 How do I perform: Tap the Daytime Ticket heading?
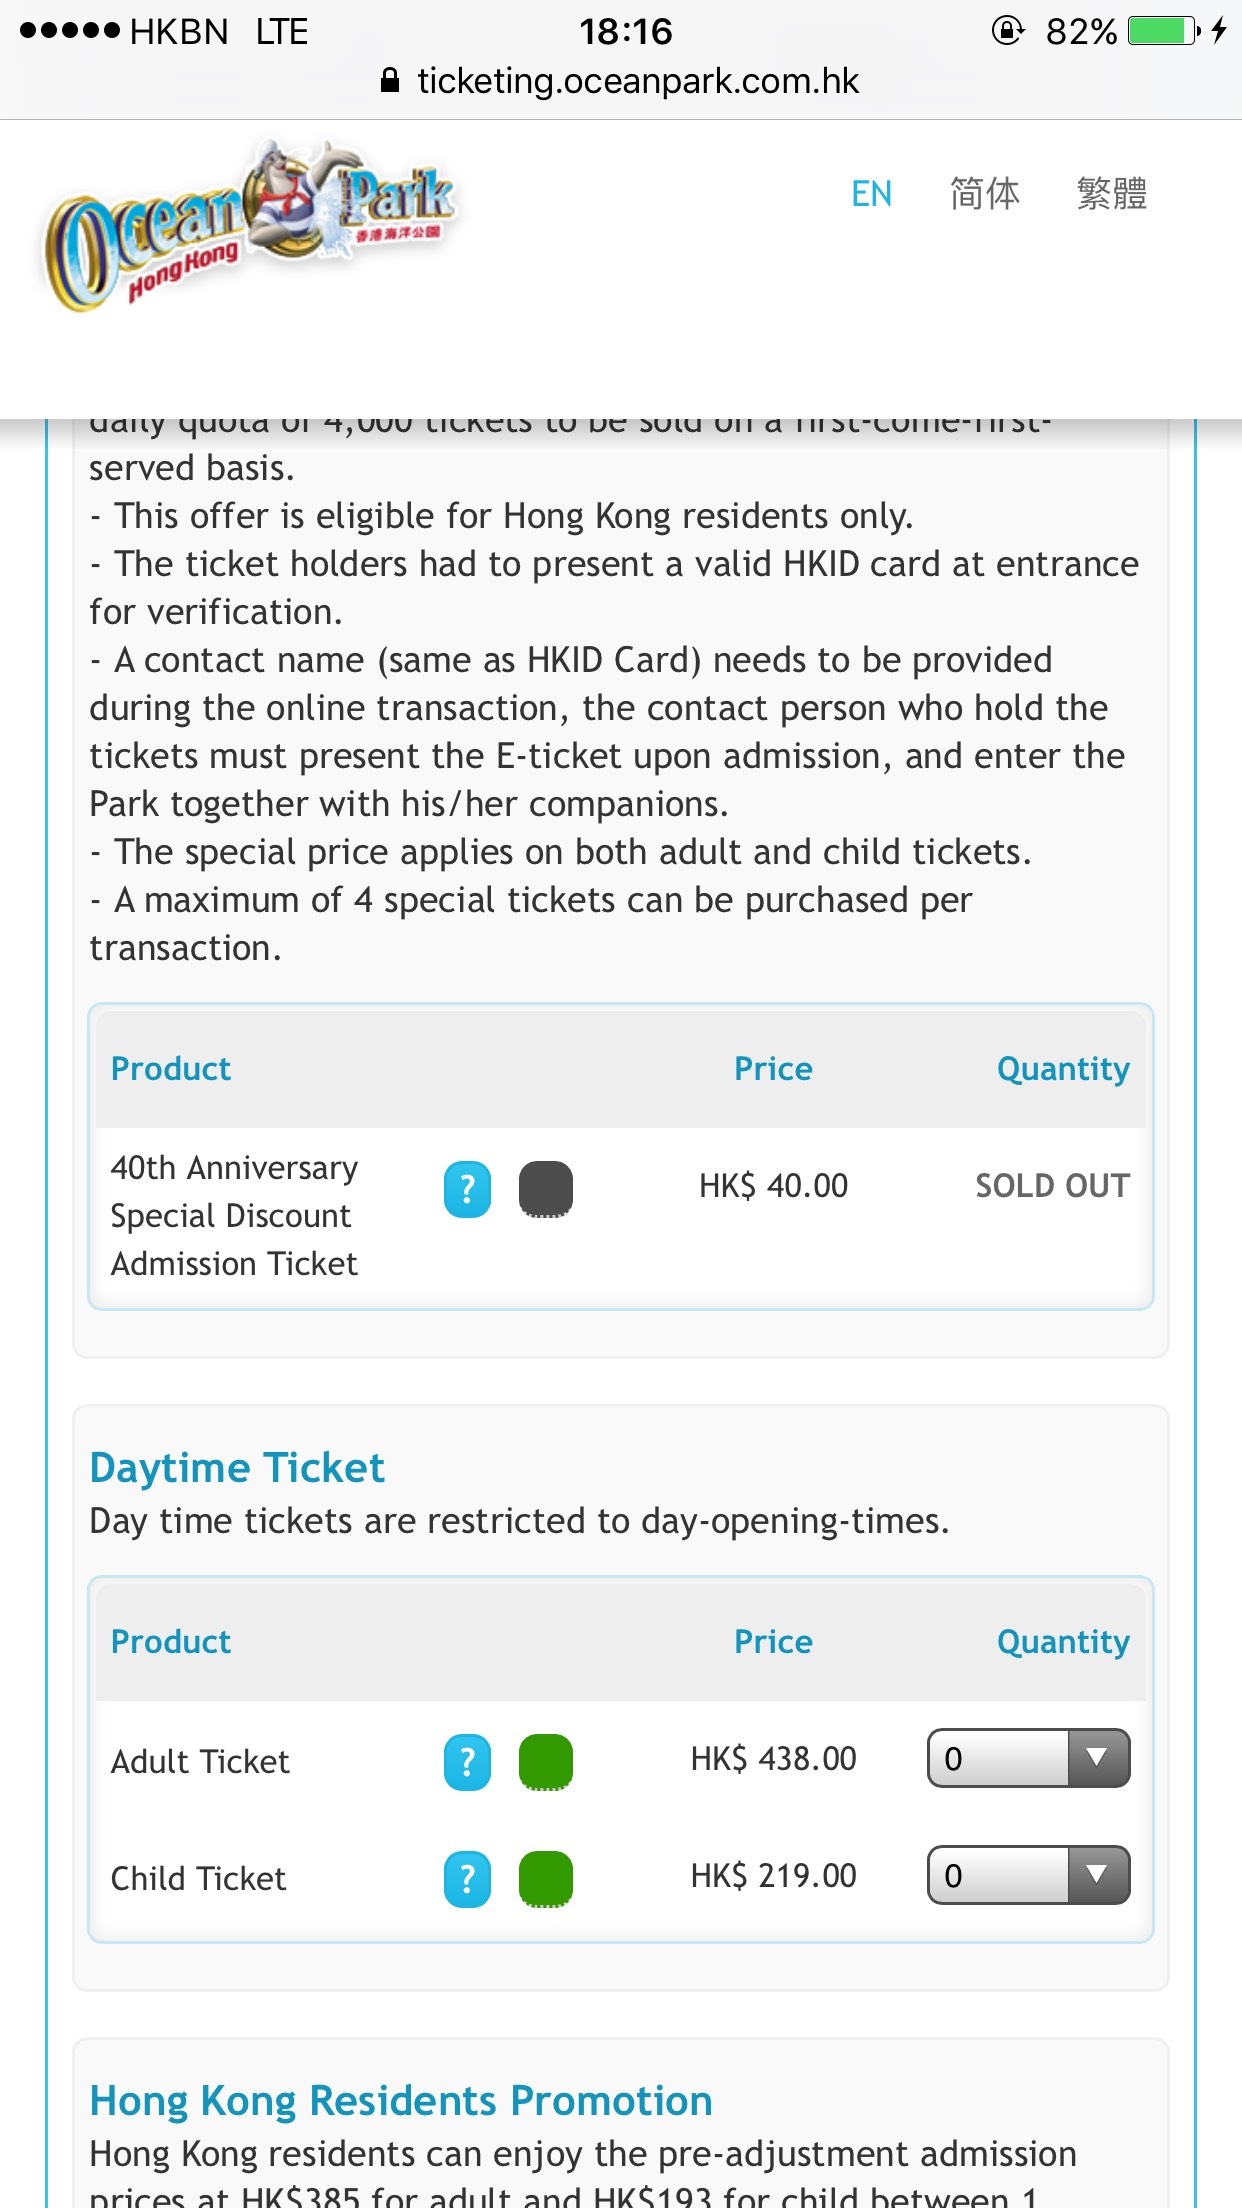point(237,1468)
